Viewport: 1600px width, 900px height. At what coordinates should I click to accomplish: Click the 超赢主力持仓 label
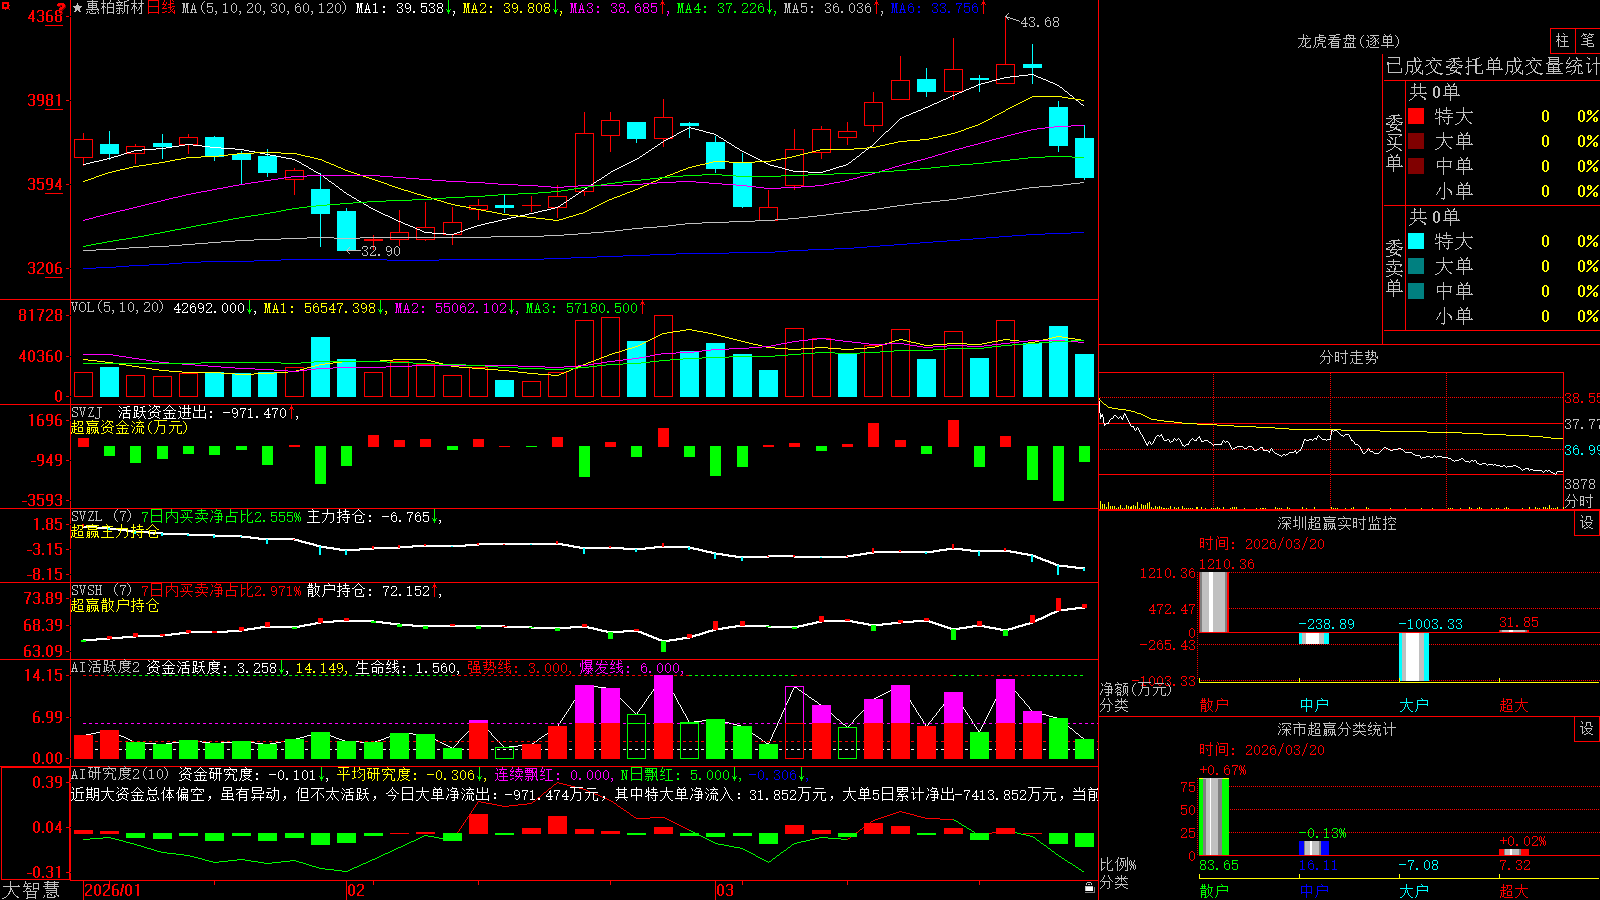tap(115, 531)
